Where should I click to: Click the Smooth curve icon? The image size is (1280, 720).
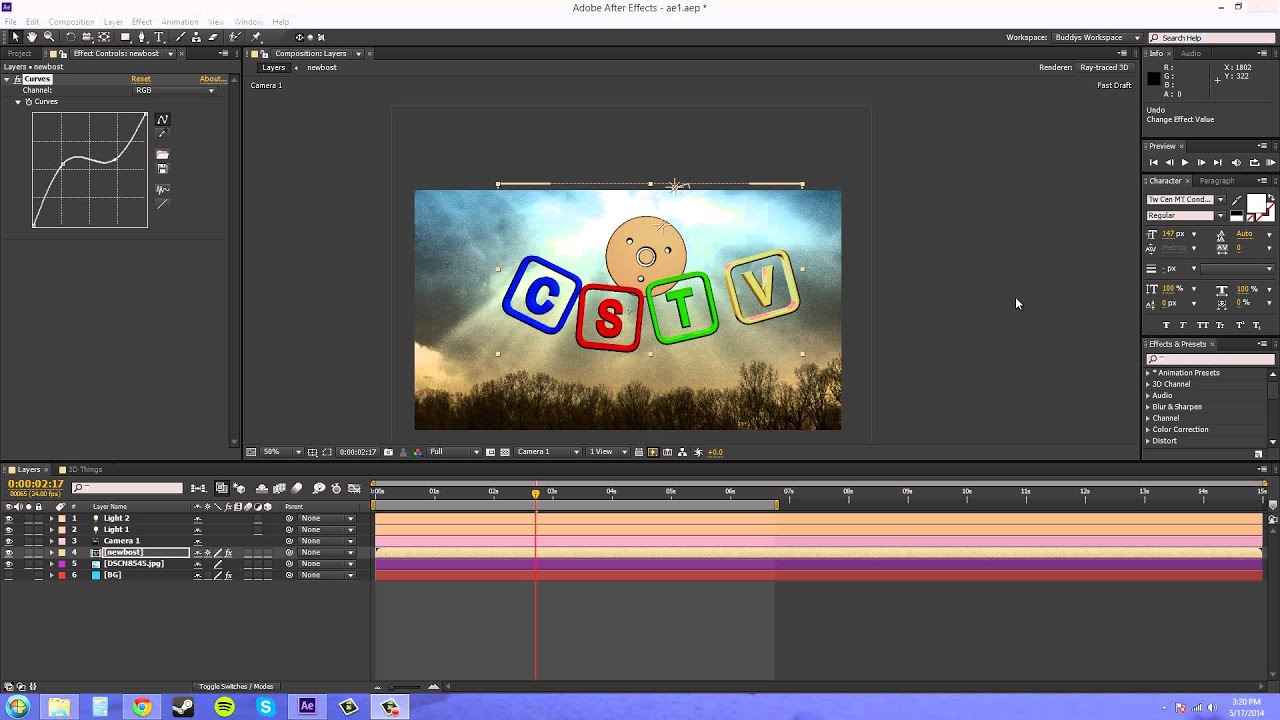pyautogui.click(x=163, y=190)
